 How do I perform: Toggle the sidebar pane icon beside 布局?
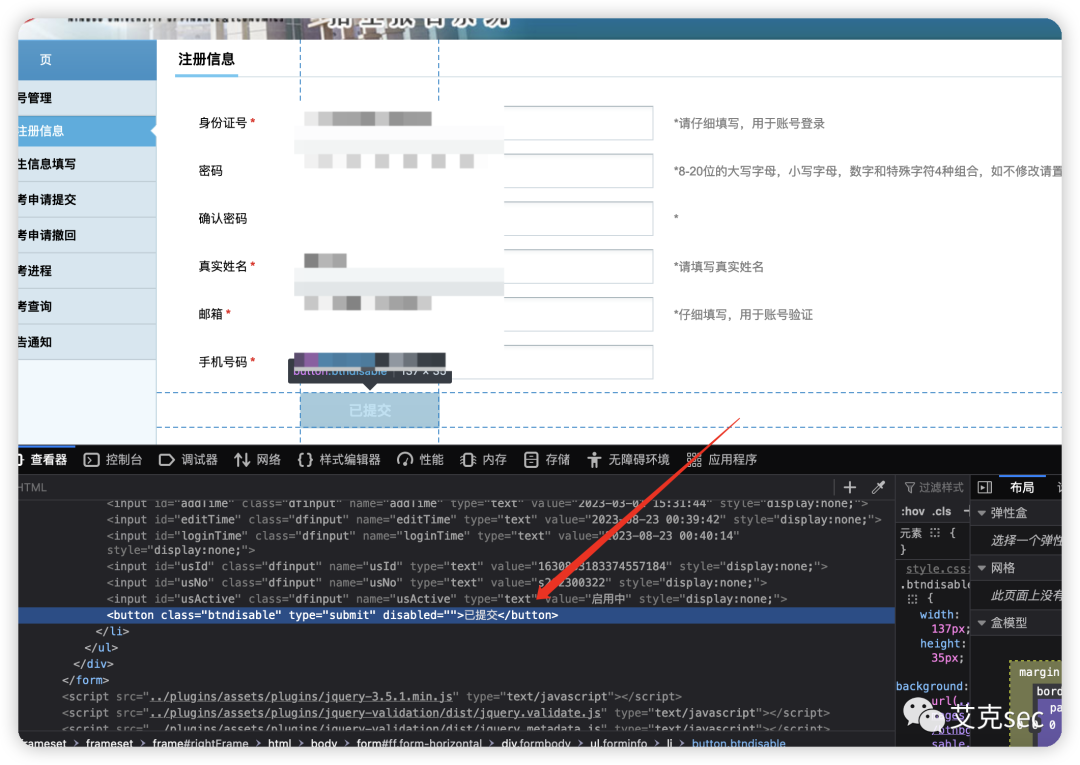pyautogui.click(x=985, y=487)
